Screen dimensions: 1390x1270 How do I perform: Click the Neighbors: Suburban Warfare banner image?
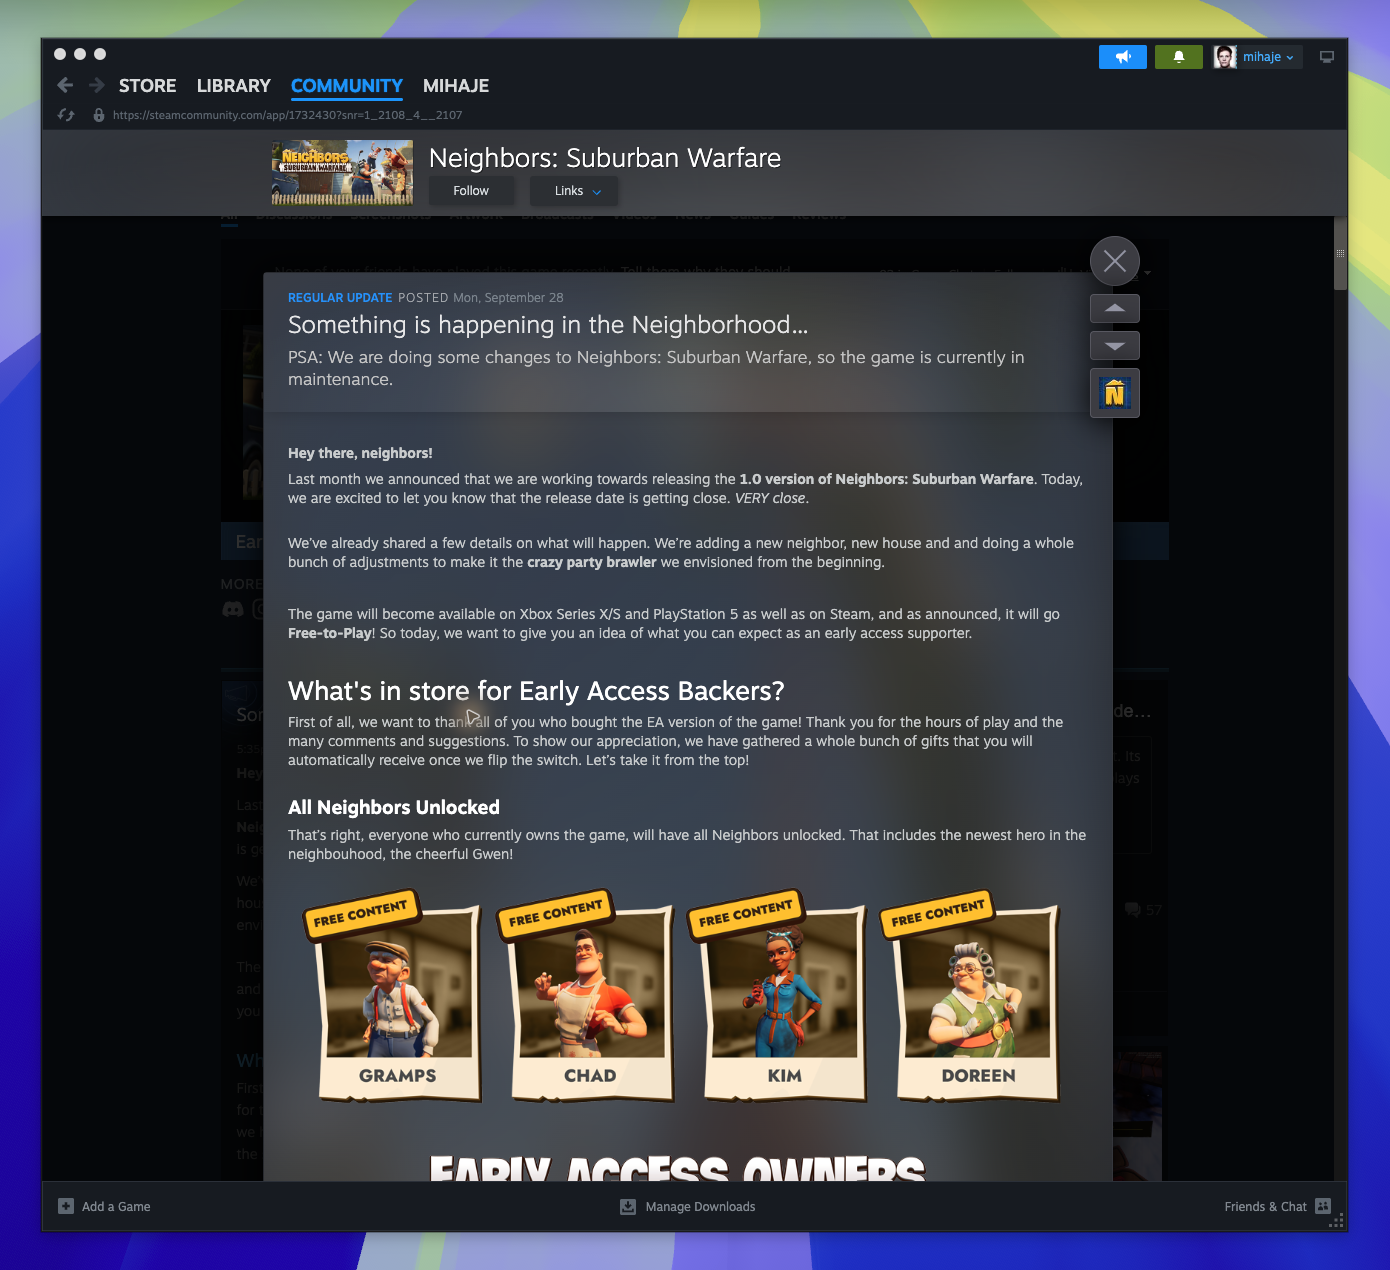342,173
